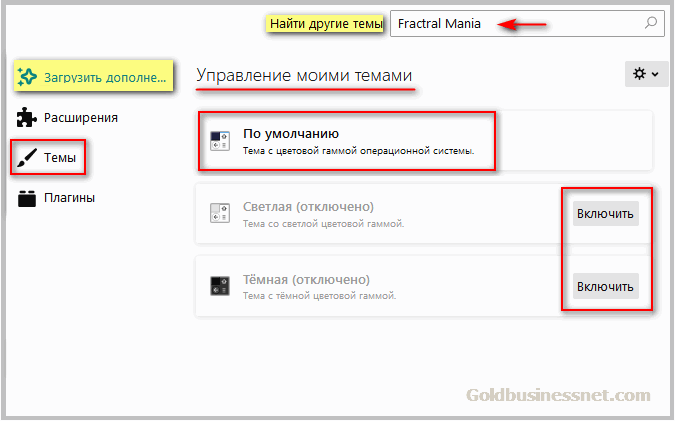Click the Светлая theme icon
The width and height of the screenshot is (675, 421).
[x=220, y=213]
